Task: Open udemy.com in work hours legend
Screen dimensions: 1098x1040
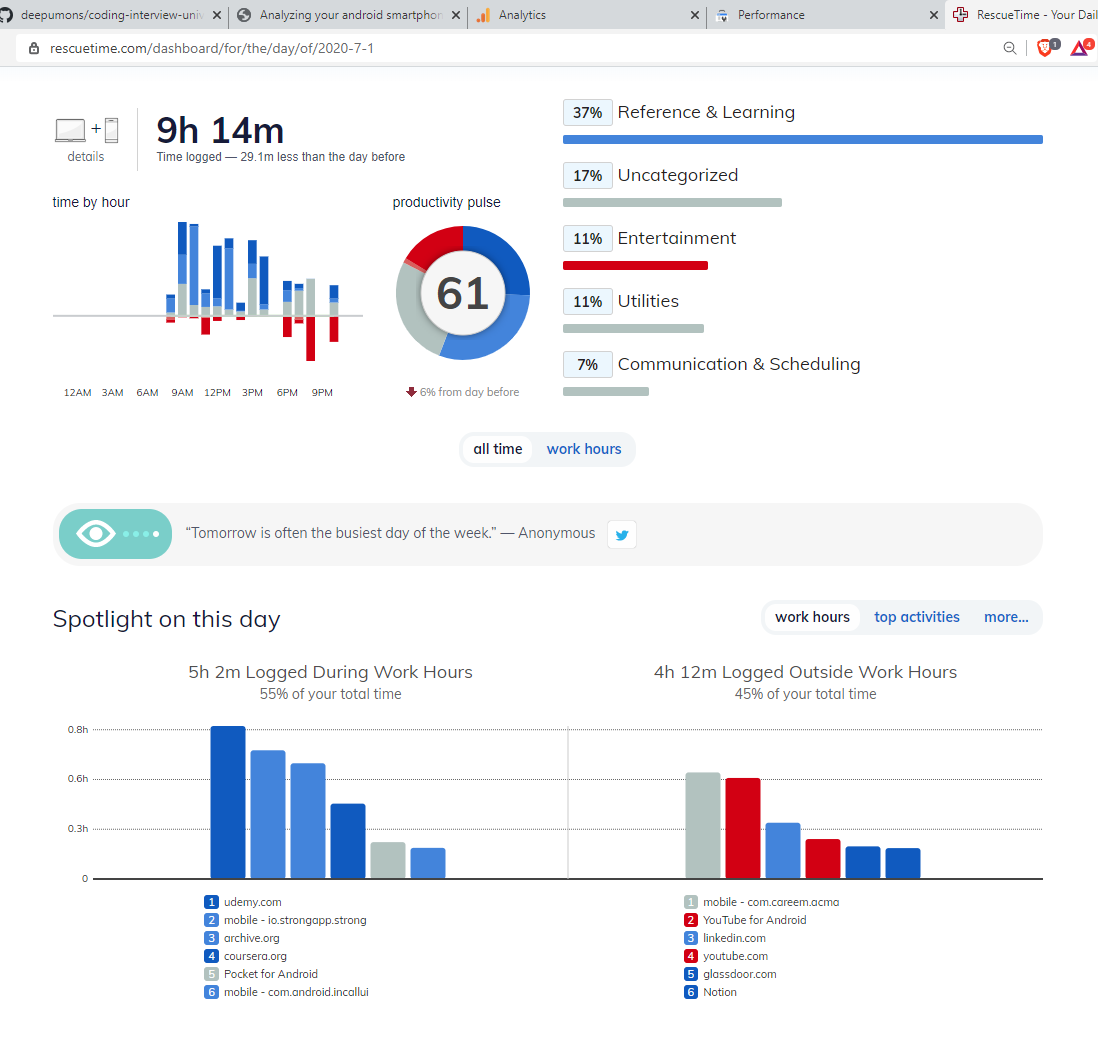Action: tap(252, 902)
